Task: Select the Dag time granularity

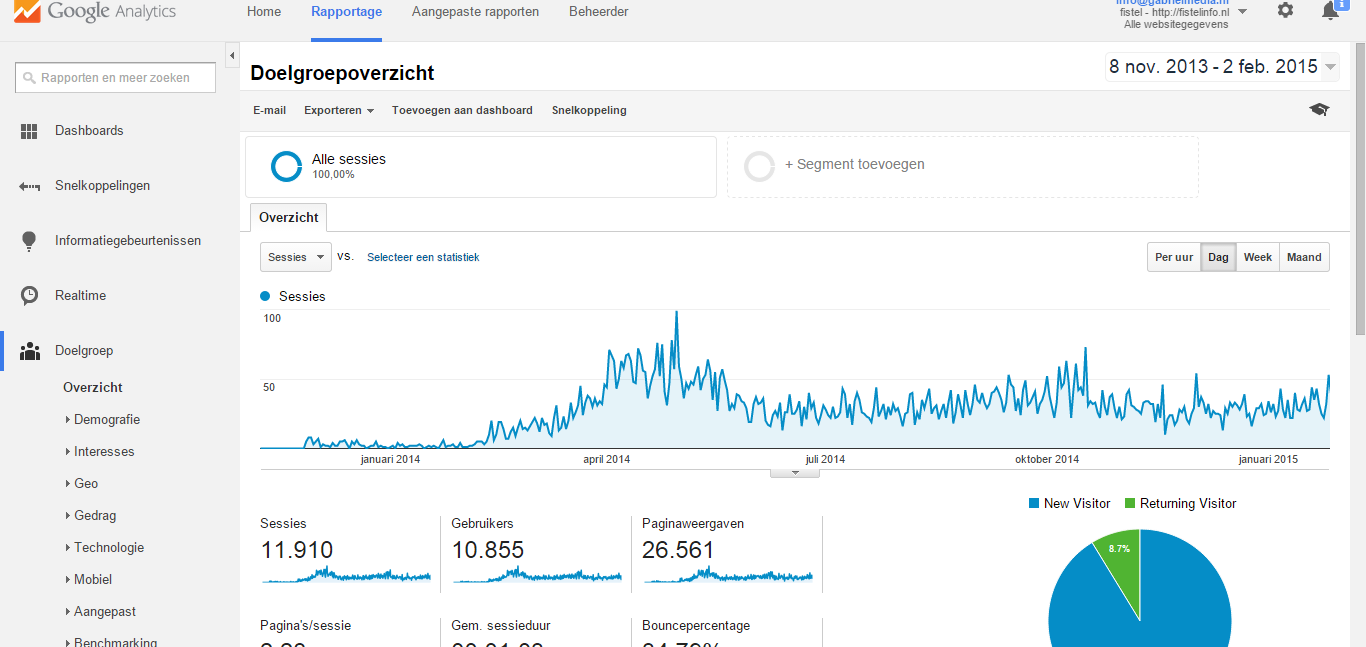Action: [x=1218, y=257]
